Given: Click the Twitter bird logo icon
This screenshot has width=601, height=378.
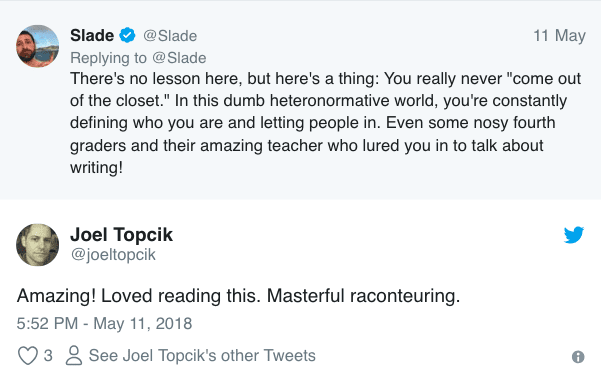Looking at the screenshot, I should click(573, 235).
